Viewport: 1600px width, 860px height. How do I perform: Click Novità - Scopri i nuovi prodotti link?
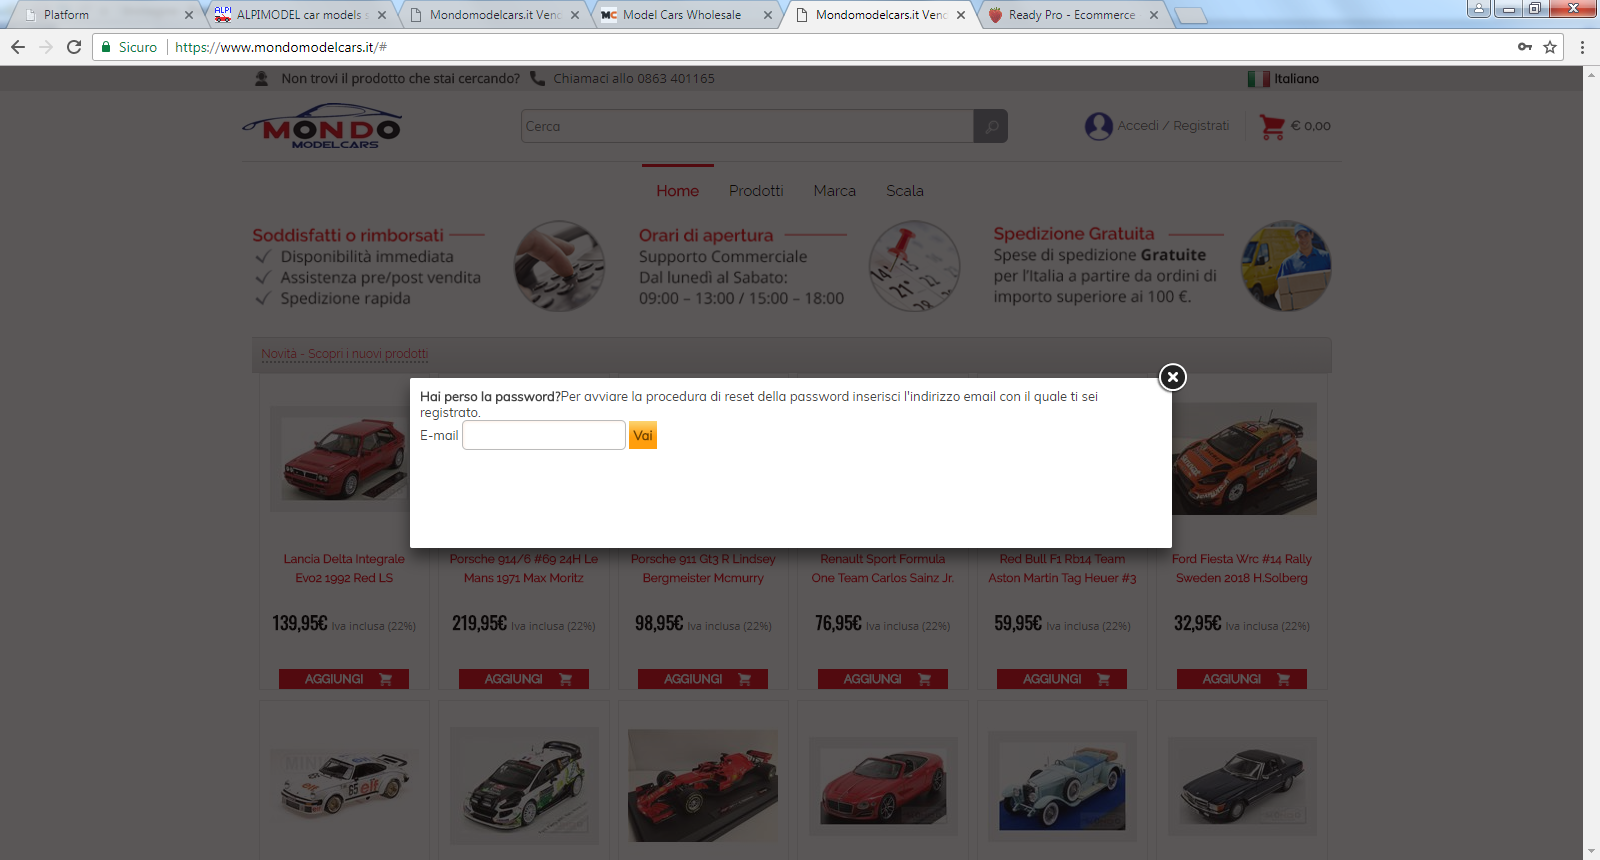345,354
